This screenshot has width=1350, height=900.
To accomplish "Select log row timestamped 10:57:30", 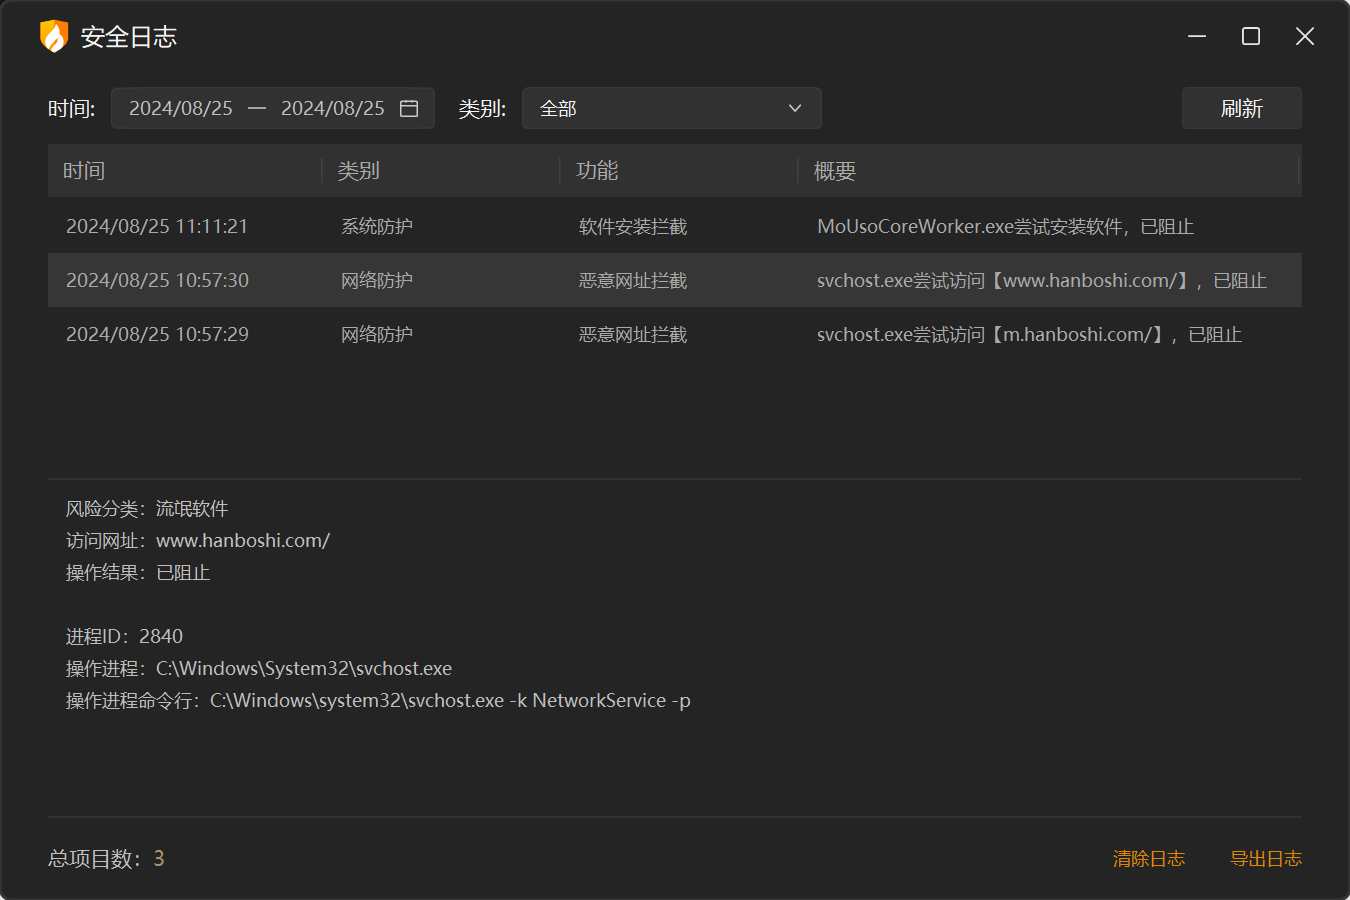I will (675, 280).
